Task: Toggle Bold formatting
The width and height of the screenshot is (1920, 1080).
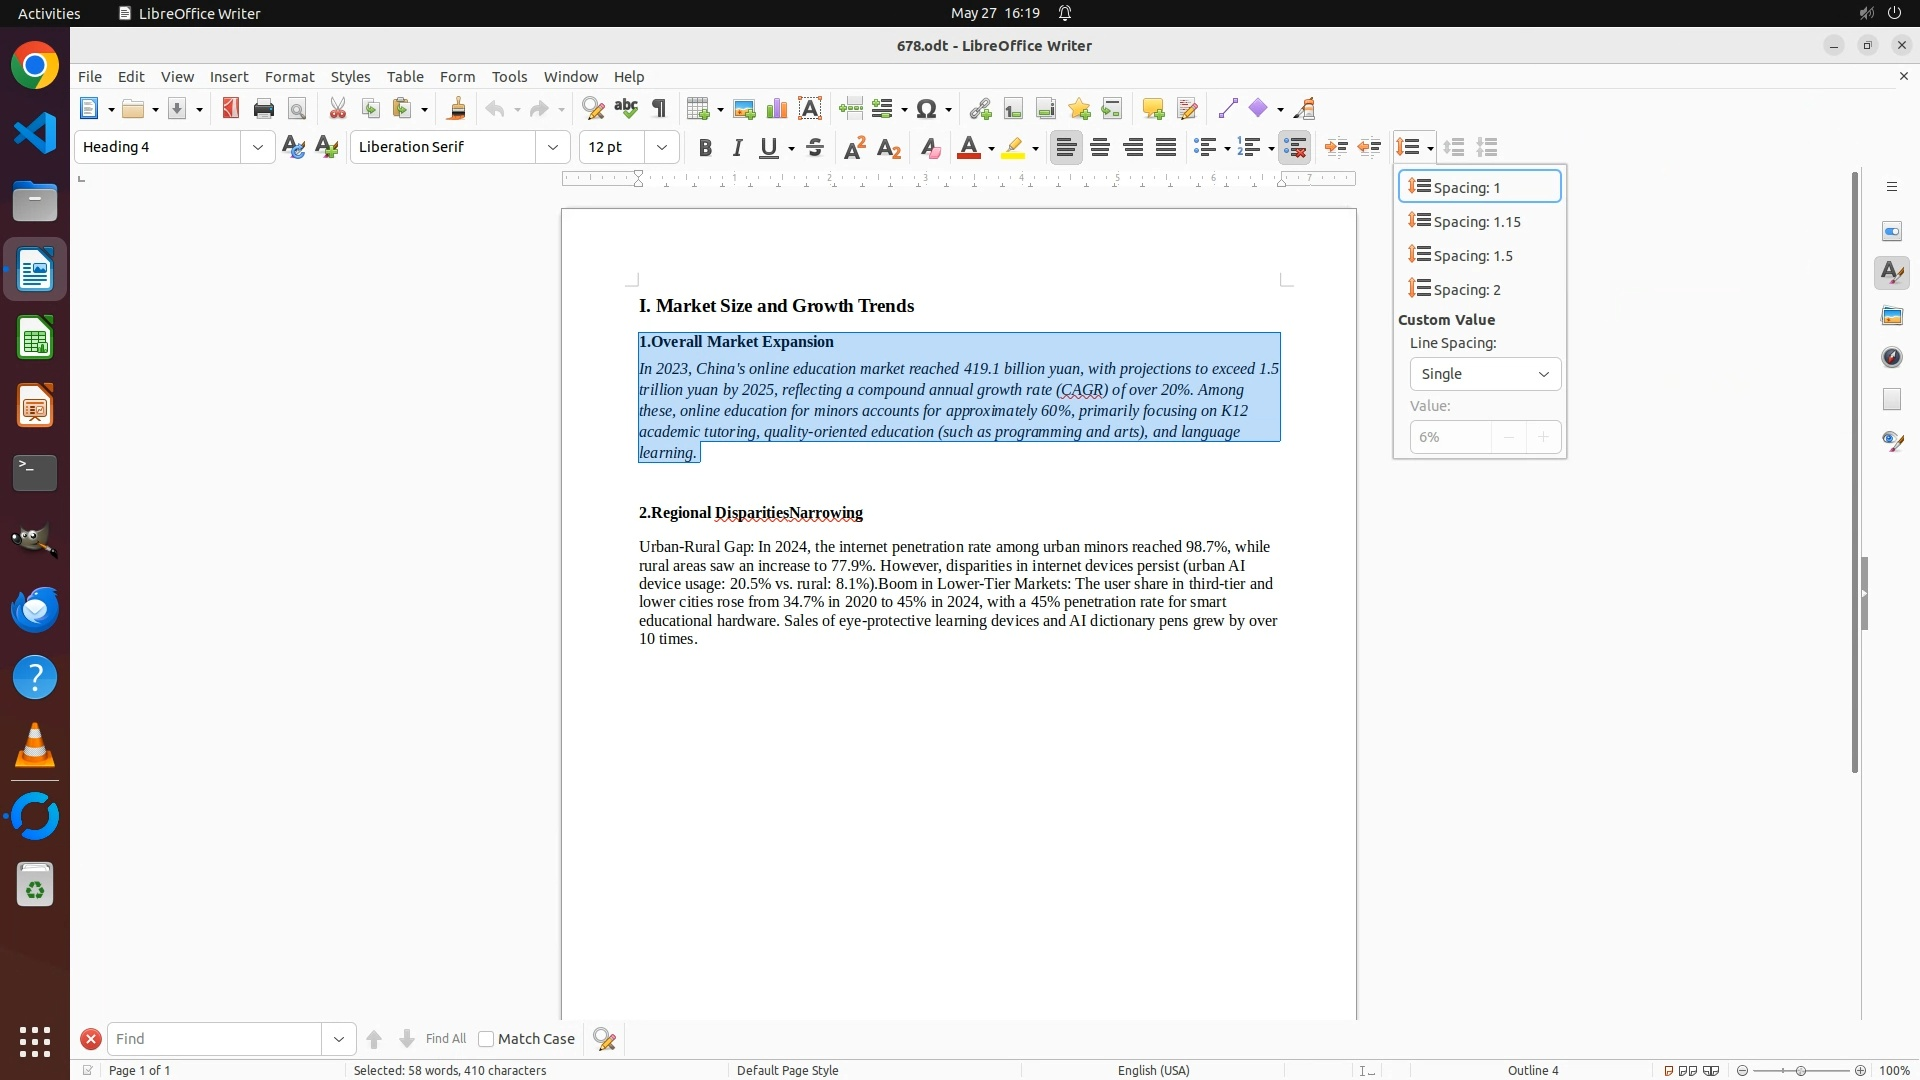Action: point(705,148)
